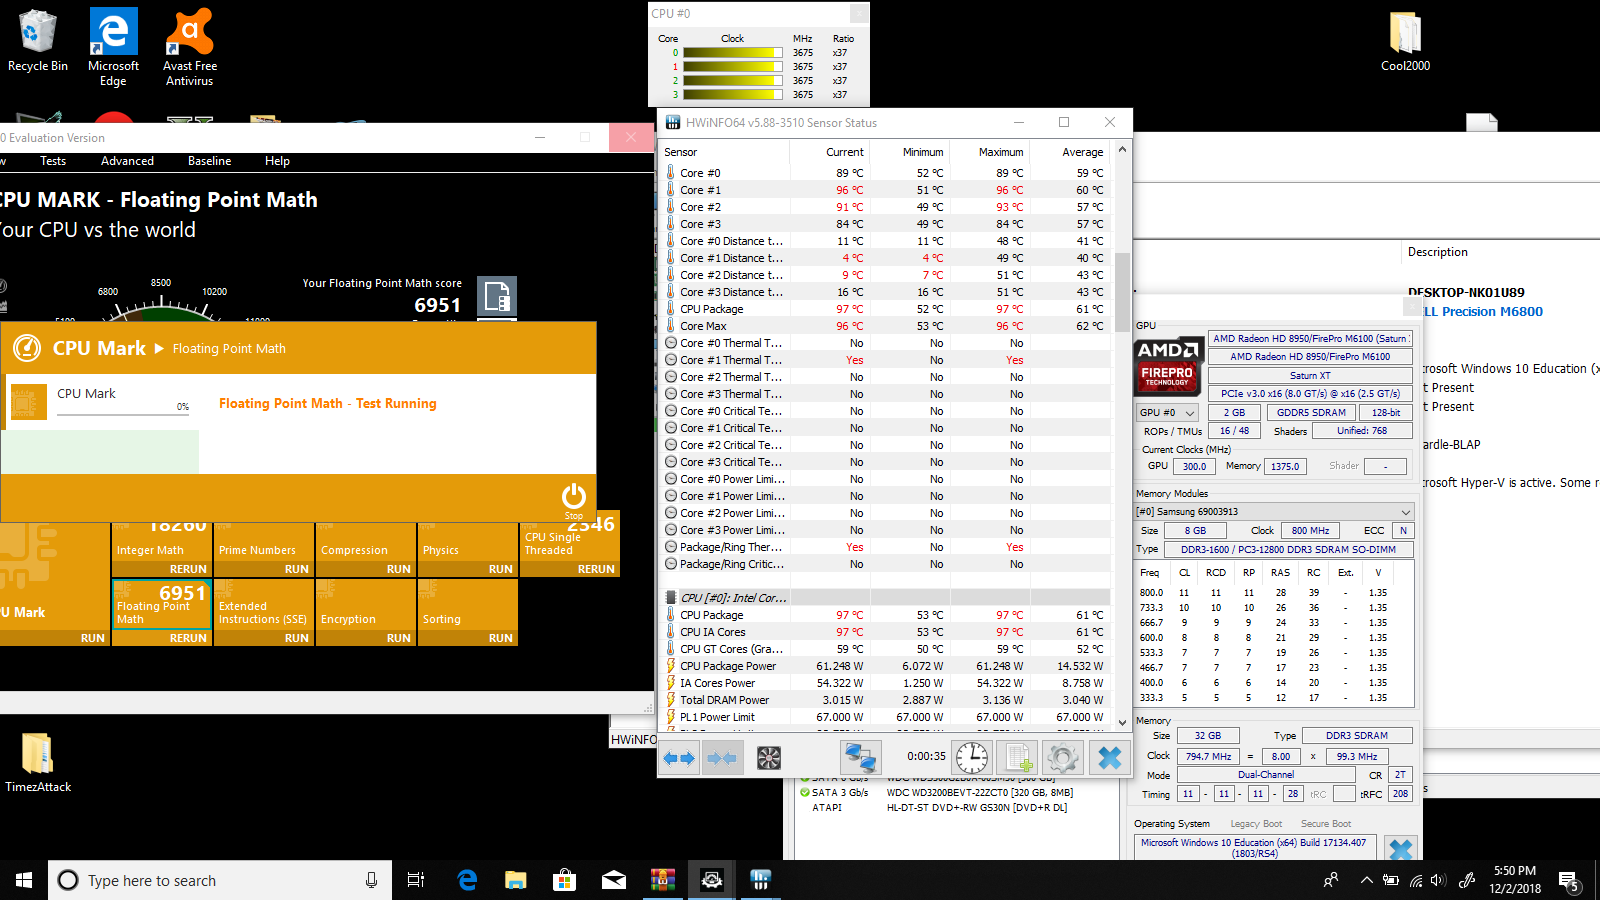
Task: Click the taskbar clock showing 5:50 PM
Action: (1515, 880)
